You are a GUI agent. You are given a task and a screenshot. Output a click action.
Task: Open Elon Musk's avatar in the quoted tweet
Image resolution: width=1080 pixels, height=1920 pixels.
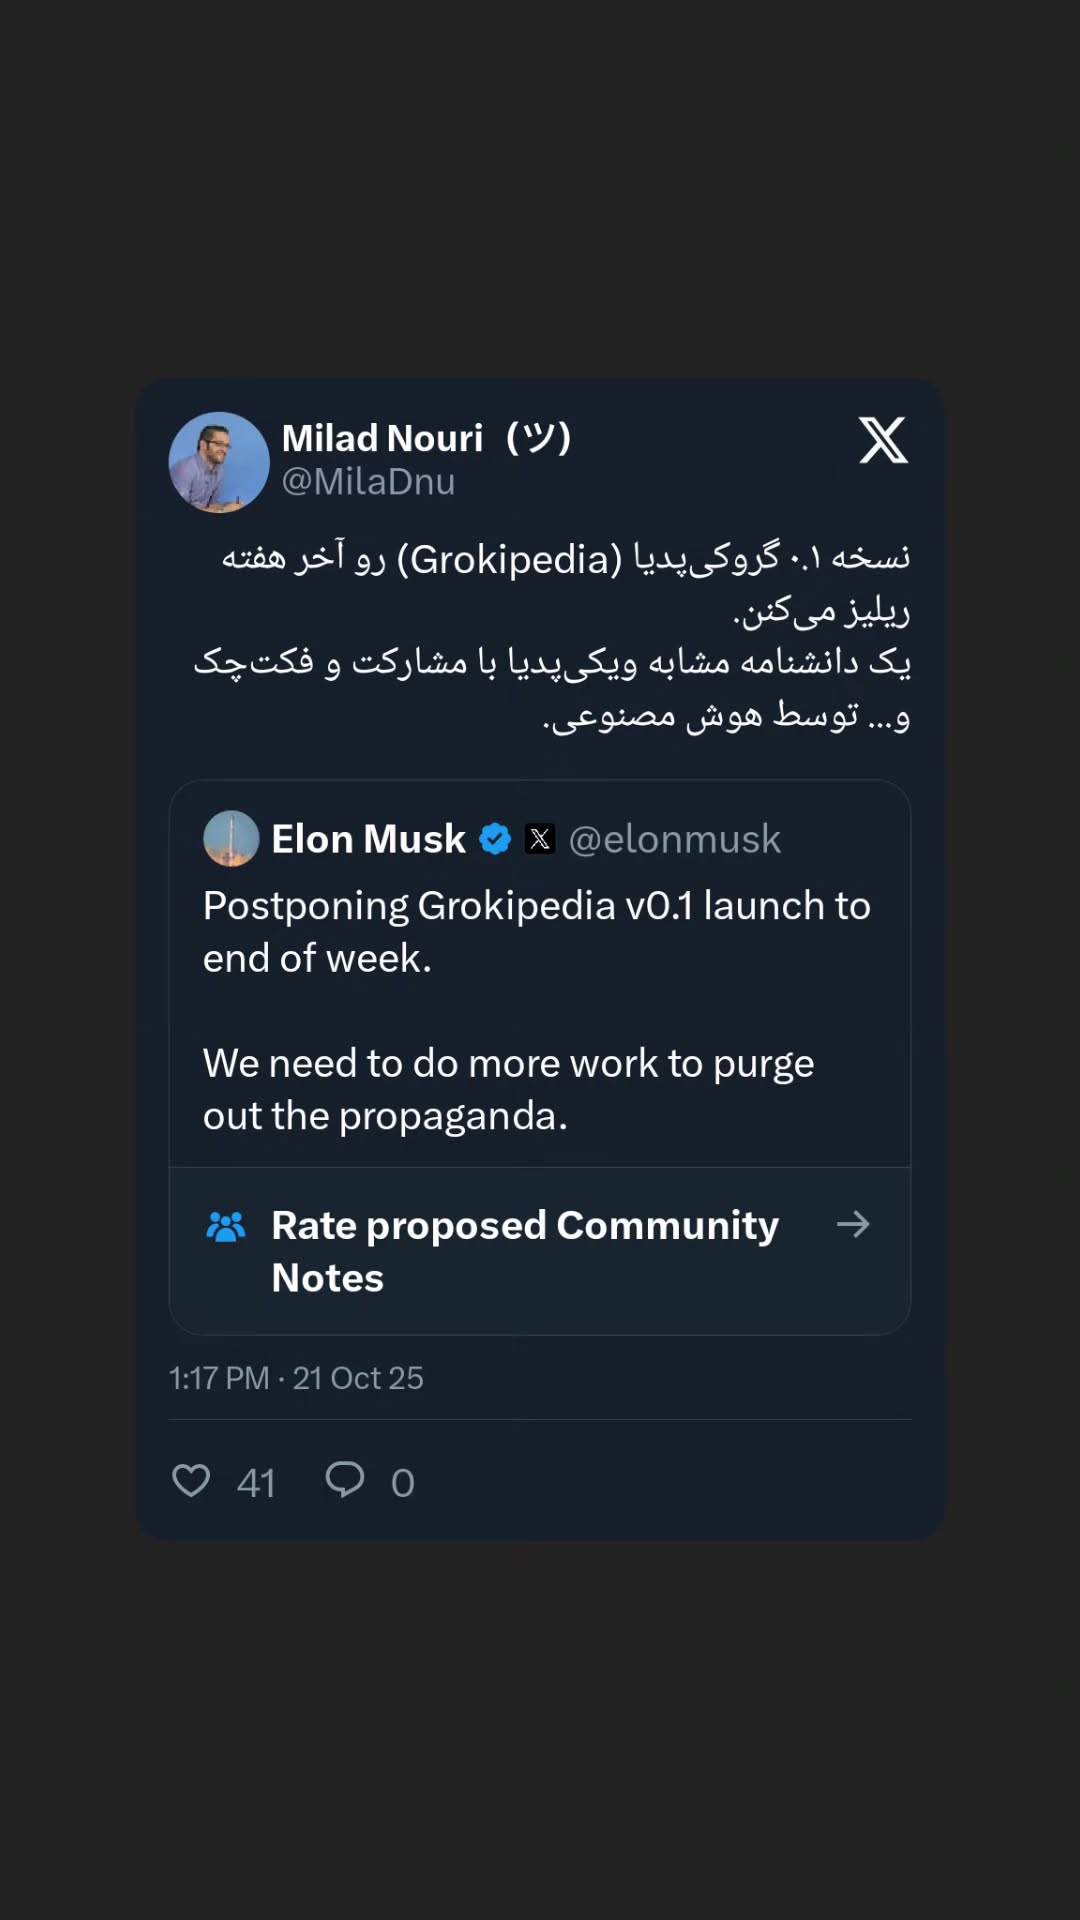231,838
